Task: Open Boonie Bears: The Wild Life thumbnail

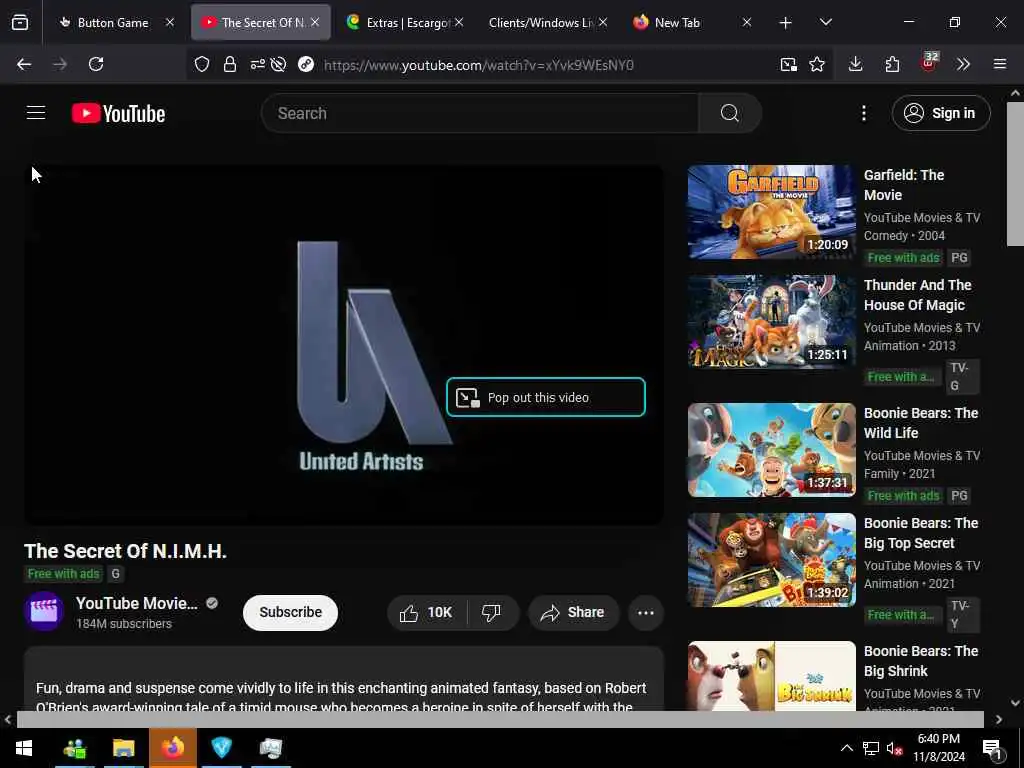Action: coord(771,450)
